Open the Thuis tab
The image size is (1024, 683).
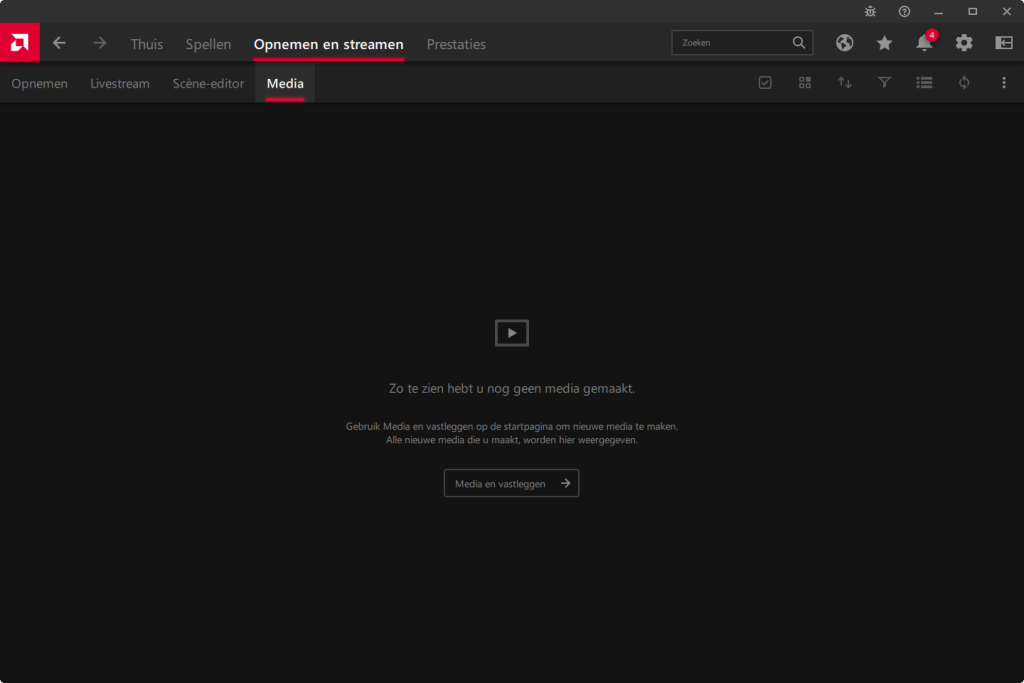(146, 44)
